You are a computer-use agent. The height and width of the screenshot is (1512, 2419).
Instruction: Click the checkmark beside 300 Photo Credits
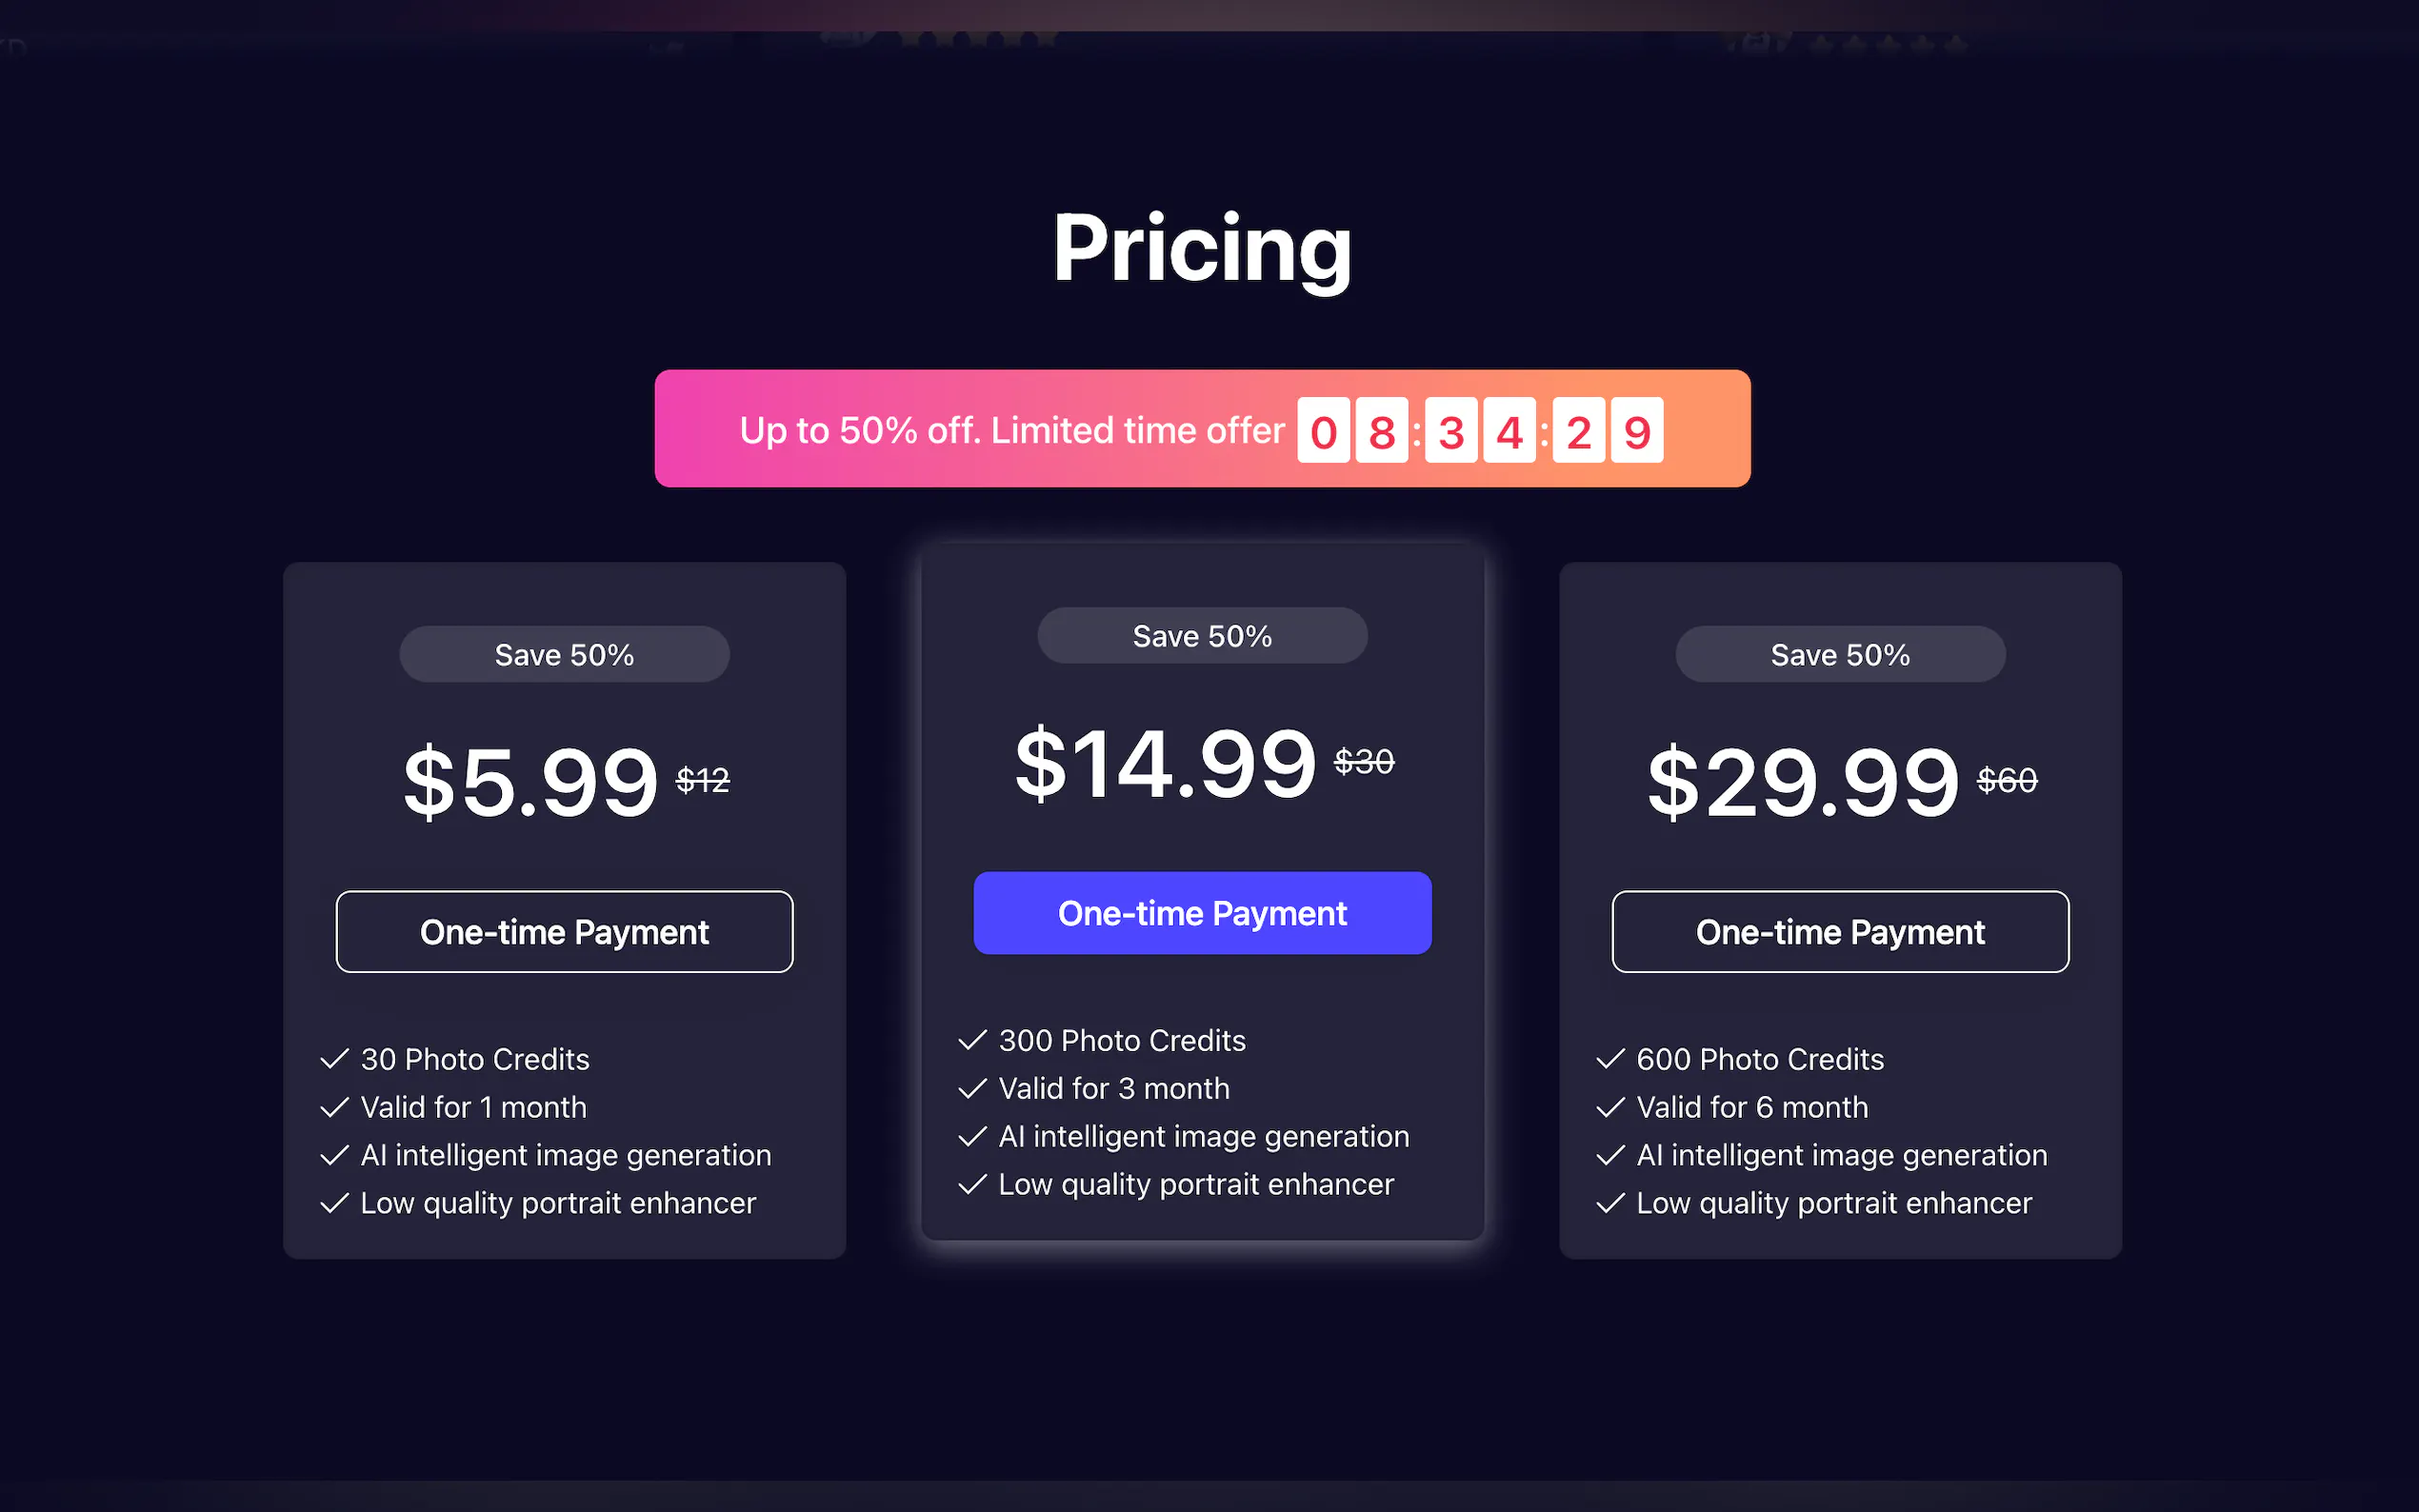tap(972, 1040)
